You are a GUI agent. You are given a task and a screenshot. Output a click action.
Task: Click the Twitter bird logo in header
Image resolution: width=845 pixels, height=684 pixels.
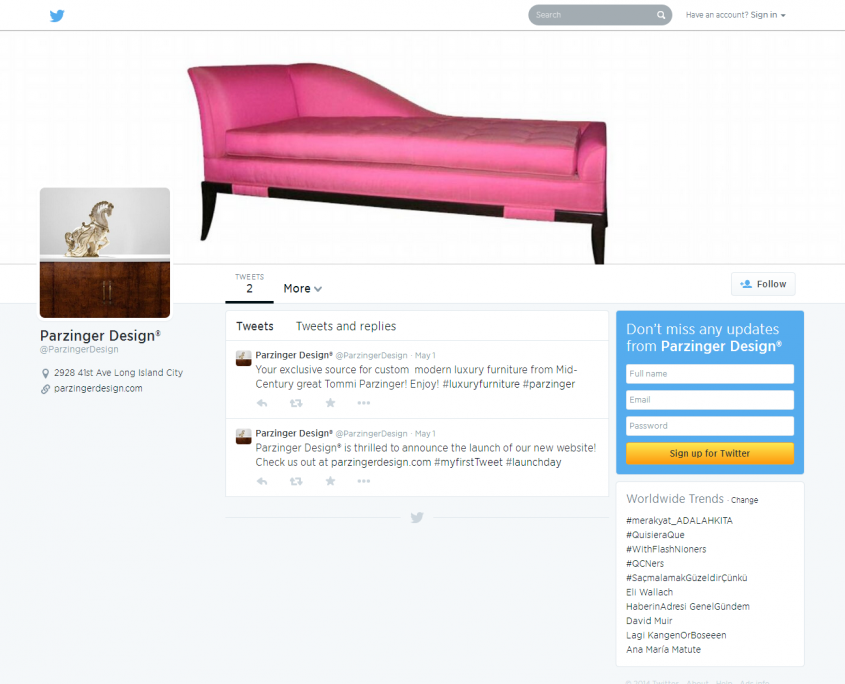point(57,16)
